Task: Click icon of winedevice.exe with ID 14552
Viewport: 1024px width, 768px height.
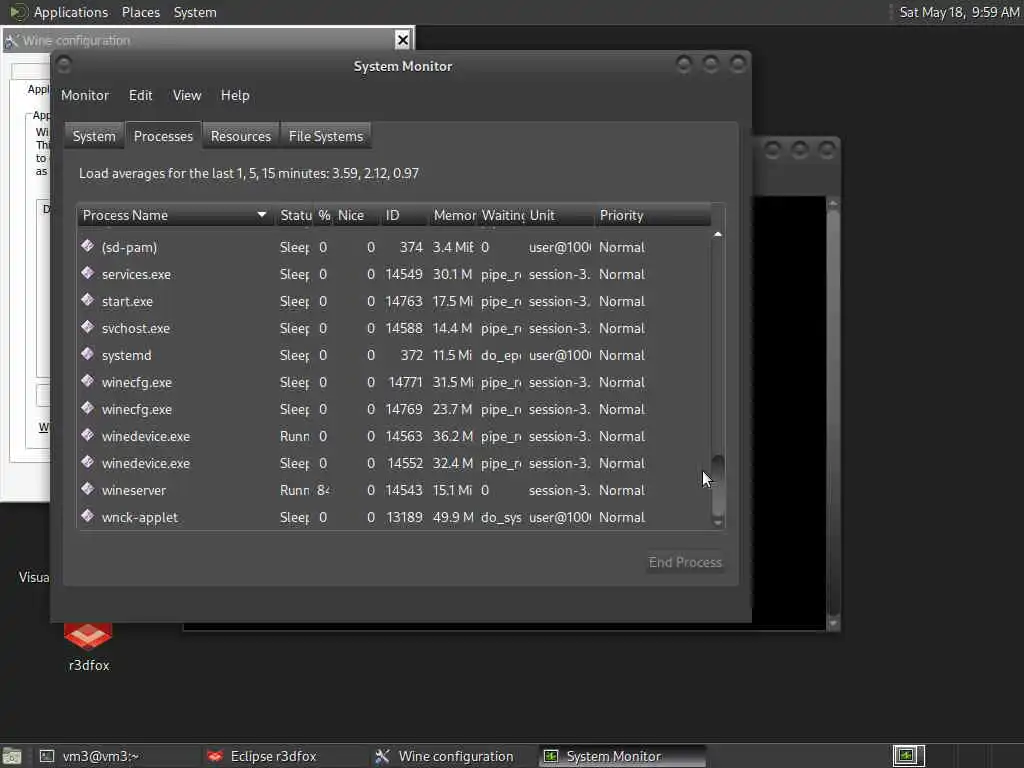Action: (x=88, y=462)
